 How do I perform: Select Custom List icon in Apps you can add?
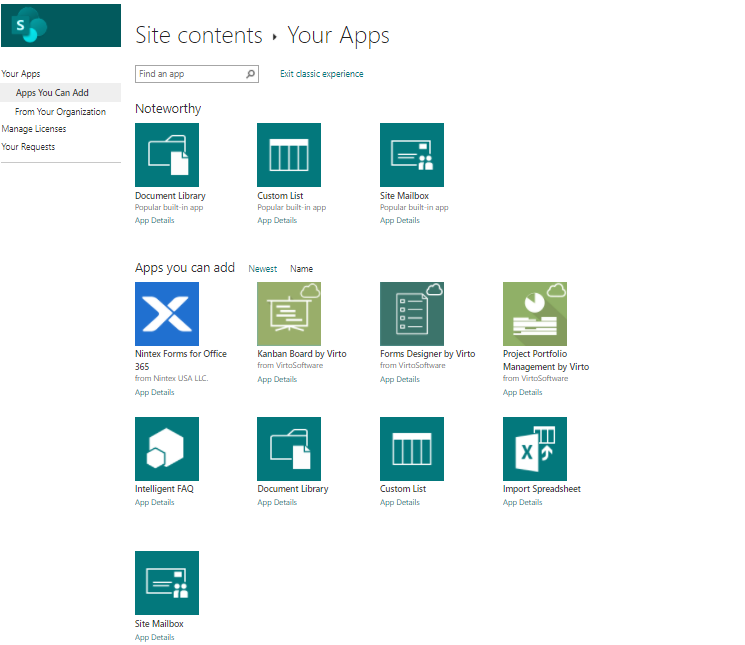pos(412,449)
